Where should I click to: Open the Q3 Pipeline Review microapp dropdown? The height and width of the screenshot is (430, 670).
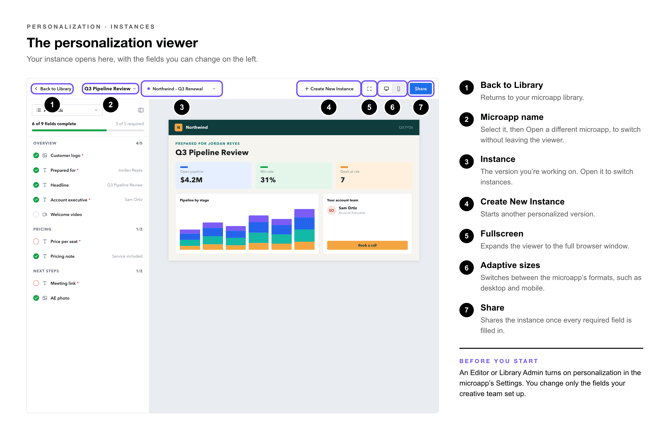110,89
